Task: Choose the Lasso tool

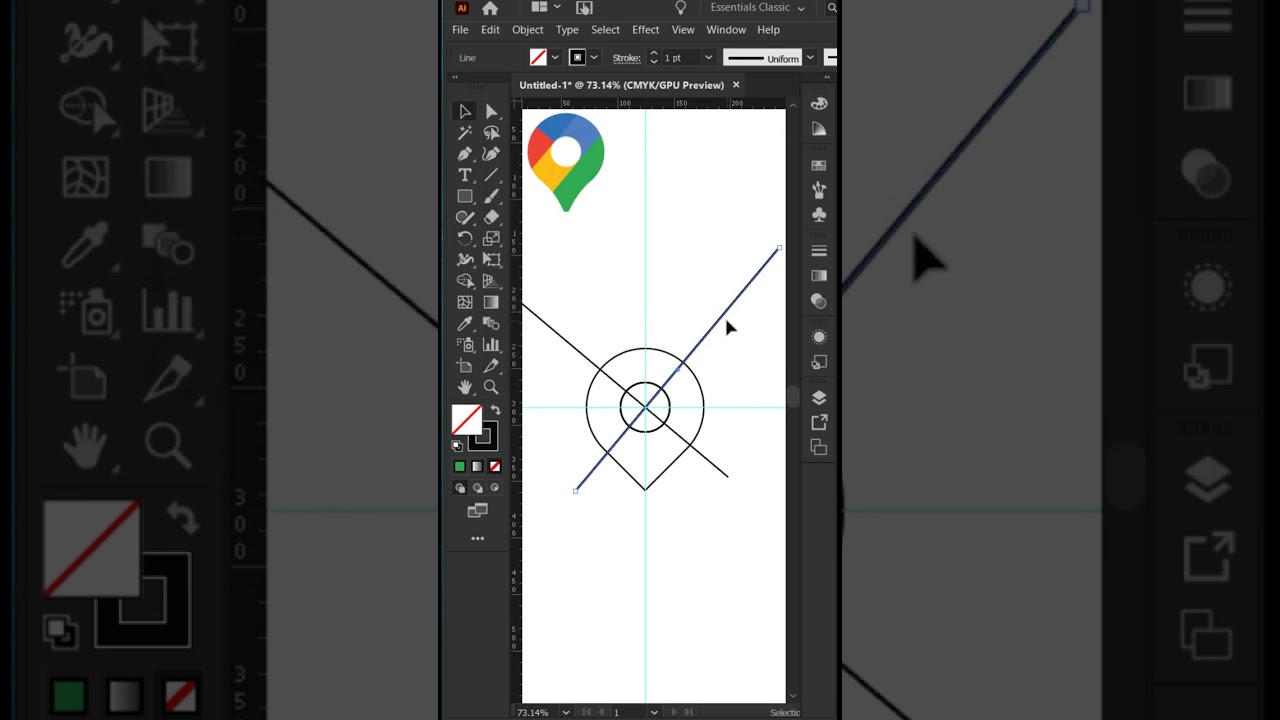Action: click(491, 133)
